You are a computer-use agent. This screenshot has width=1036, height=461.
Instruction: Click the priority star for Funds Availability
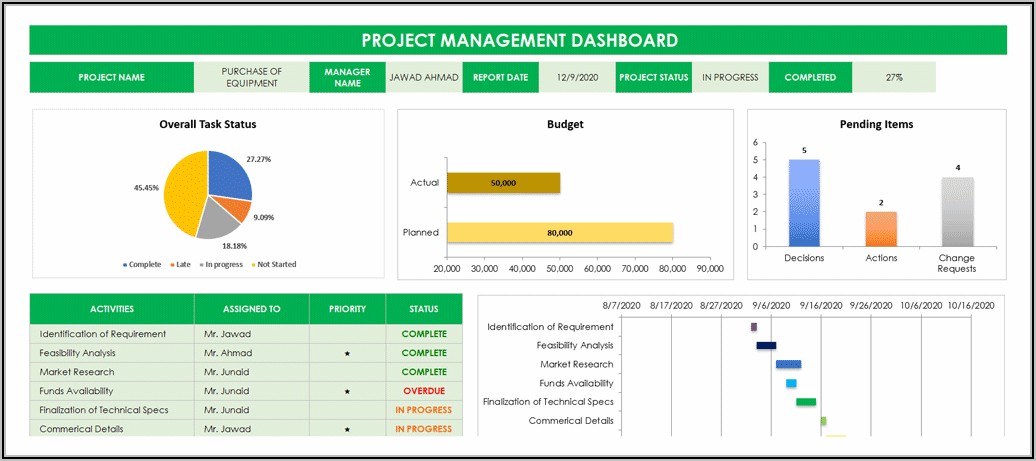click(x=347, y=391)
